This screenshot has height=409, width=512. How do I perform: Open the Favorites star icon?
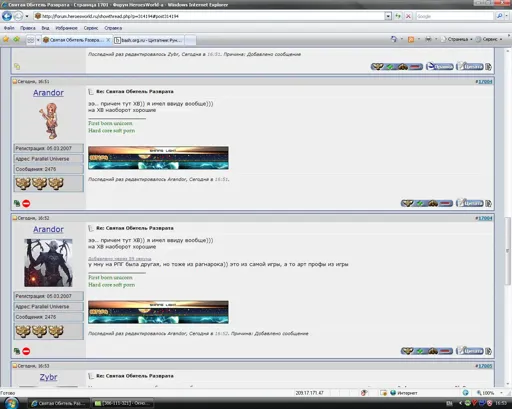(6, 40)
